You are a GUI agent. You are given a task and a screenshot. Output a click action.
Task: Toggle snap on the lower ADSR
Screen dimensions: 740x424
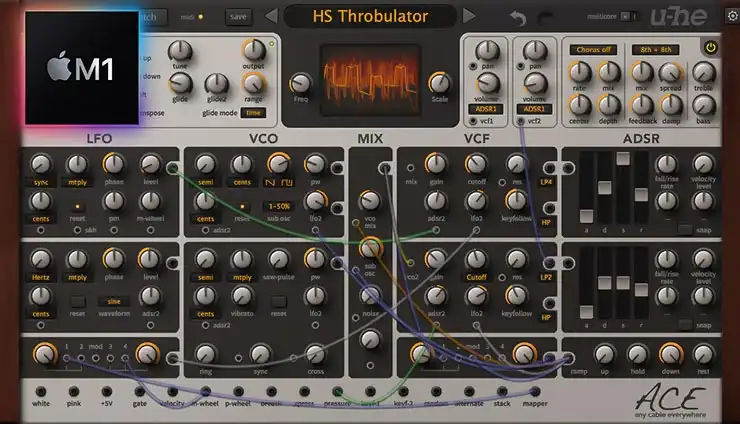point(685,324)
